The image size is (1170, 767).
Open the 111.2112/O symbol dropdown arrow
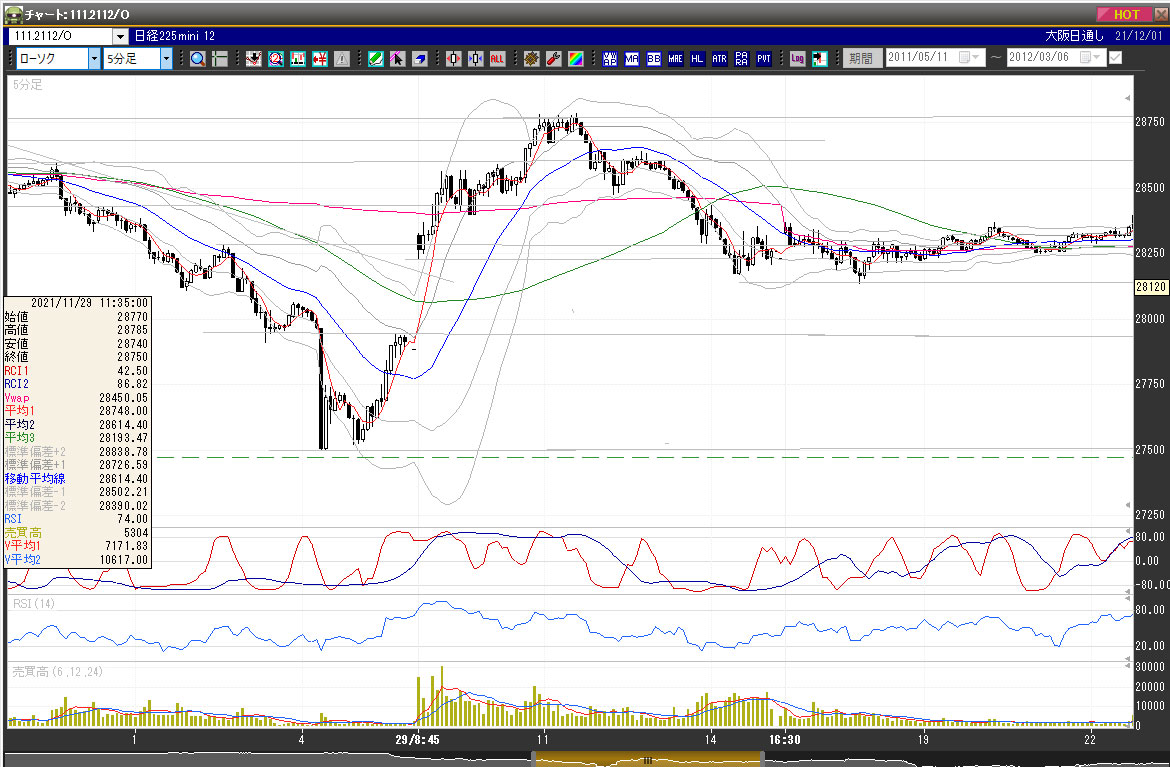coord(121,37)
